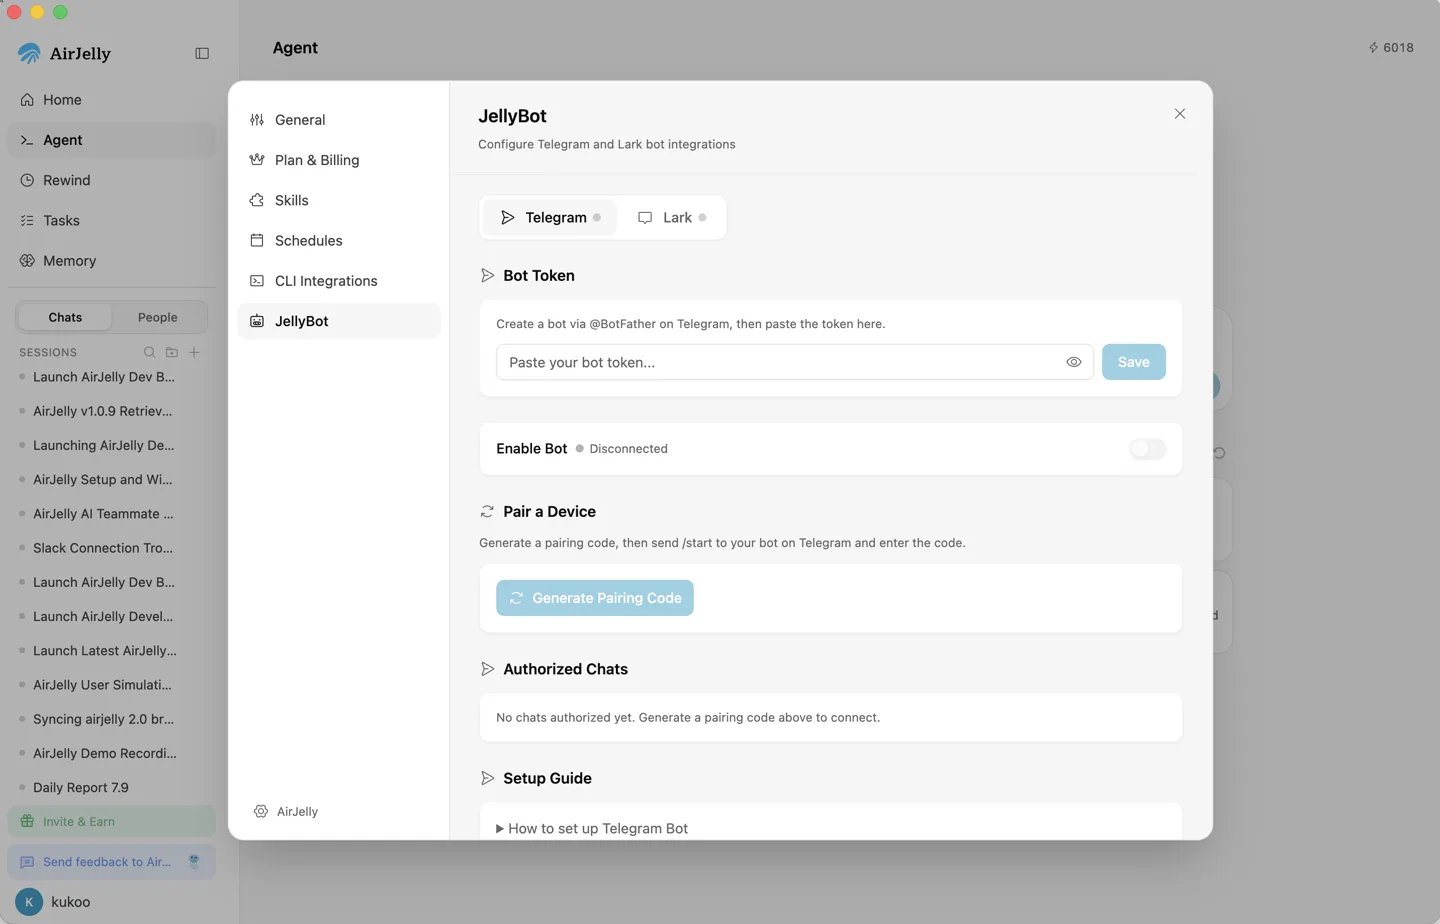
Task: Switch to the Chats tab
Action: pos(65,317)
